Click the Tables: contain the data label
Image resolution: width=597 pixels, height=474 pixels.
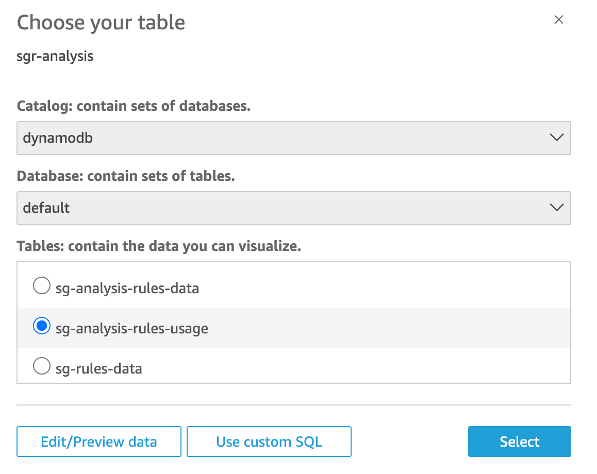click(x=159, y=246)
